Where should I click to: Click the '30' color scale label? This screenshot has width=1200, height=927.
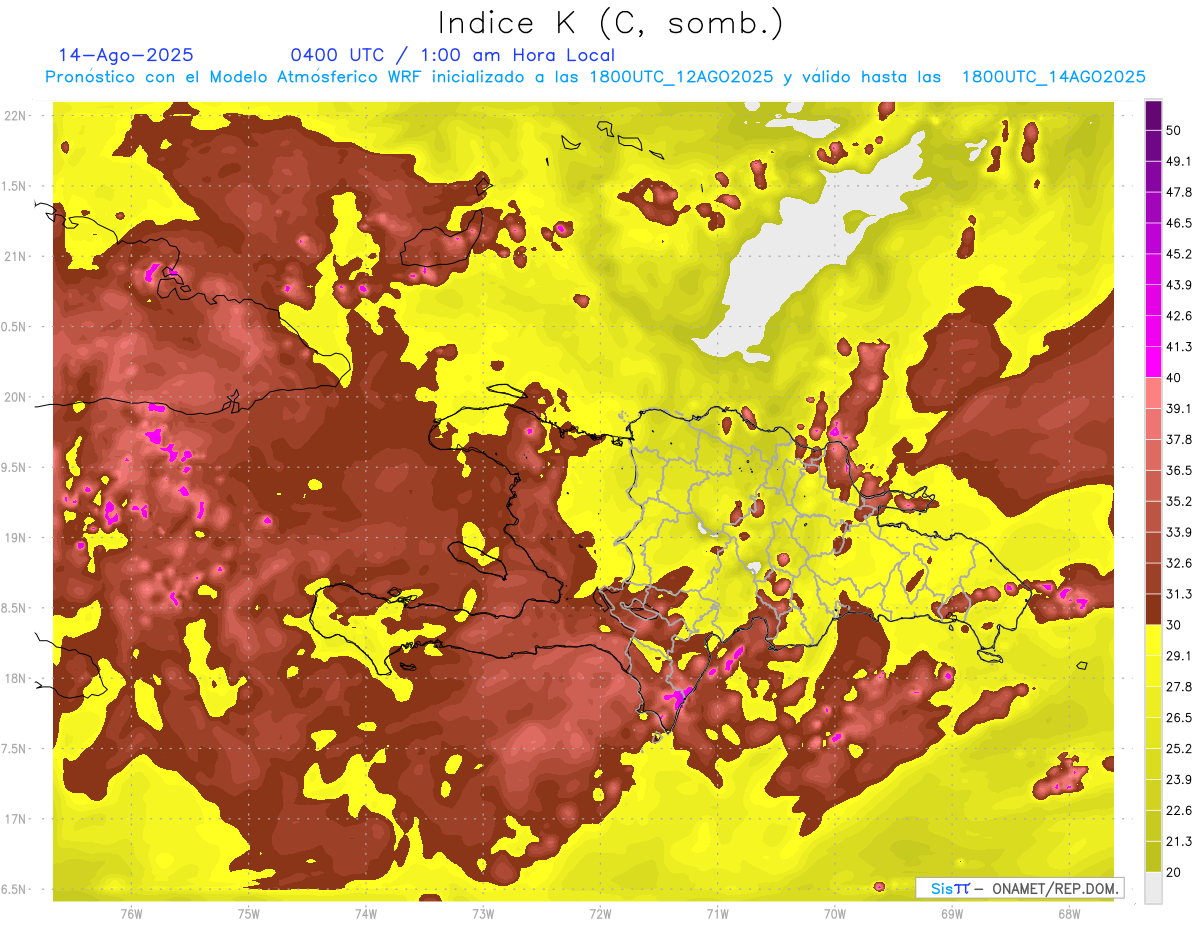(x=1175, y=625)
